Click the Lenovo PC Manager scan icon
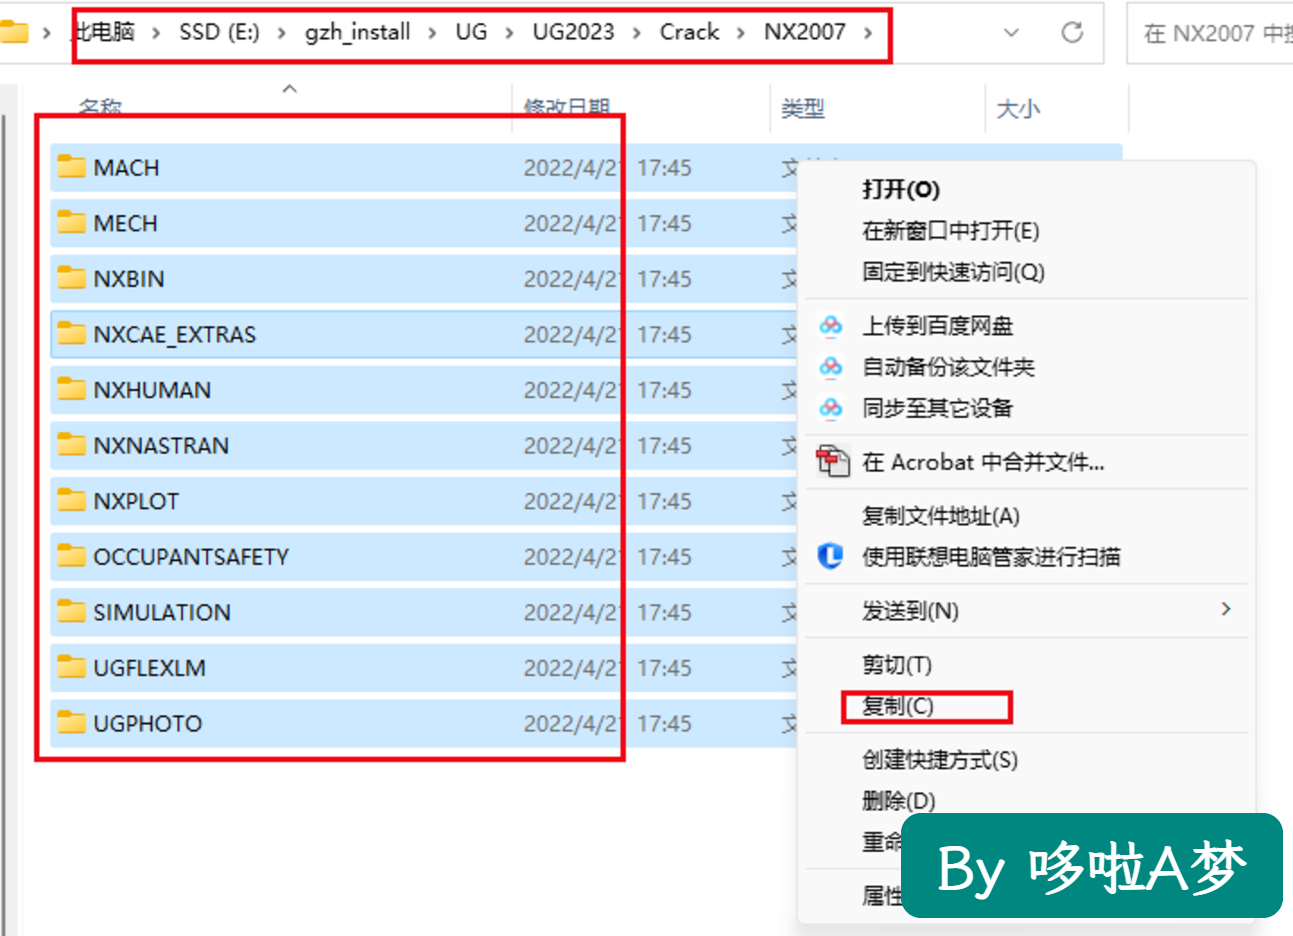 [830, 556]
